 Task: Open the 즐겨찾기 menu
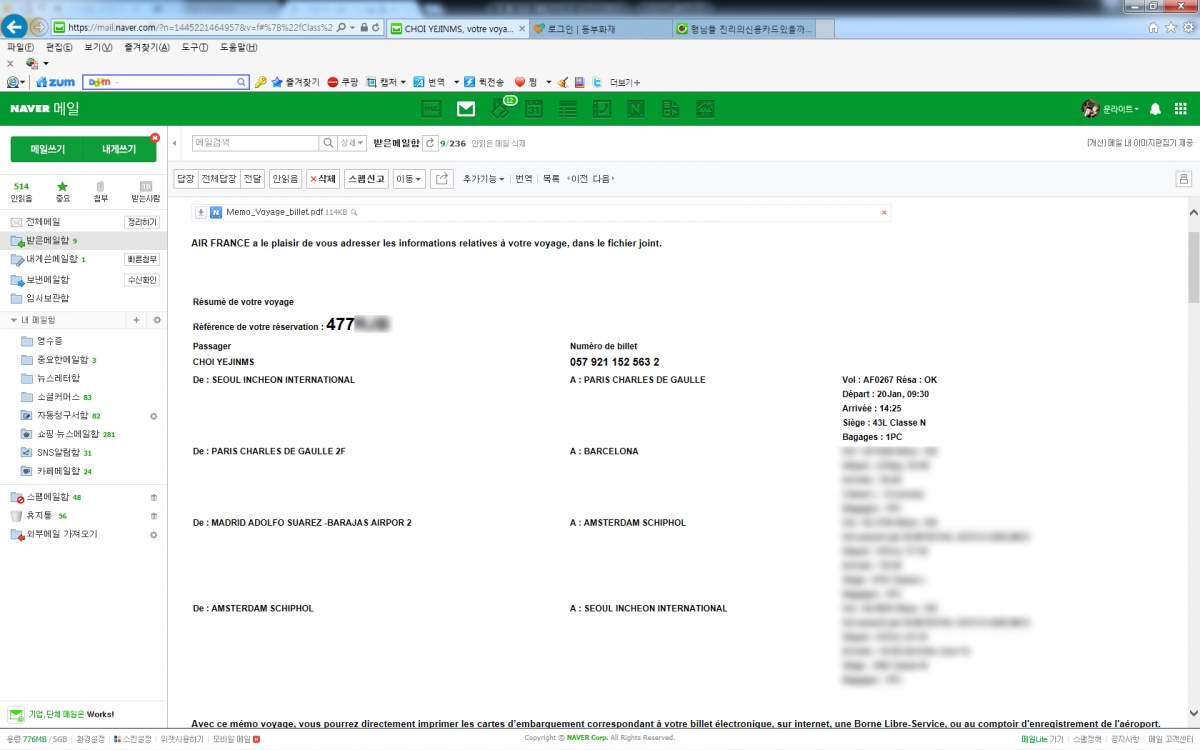tap(148, 47)
